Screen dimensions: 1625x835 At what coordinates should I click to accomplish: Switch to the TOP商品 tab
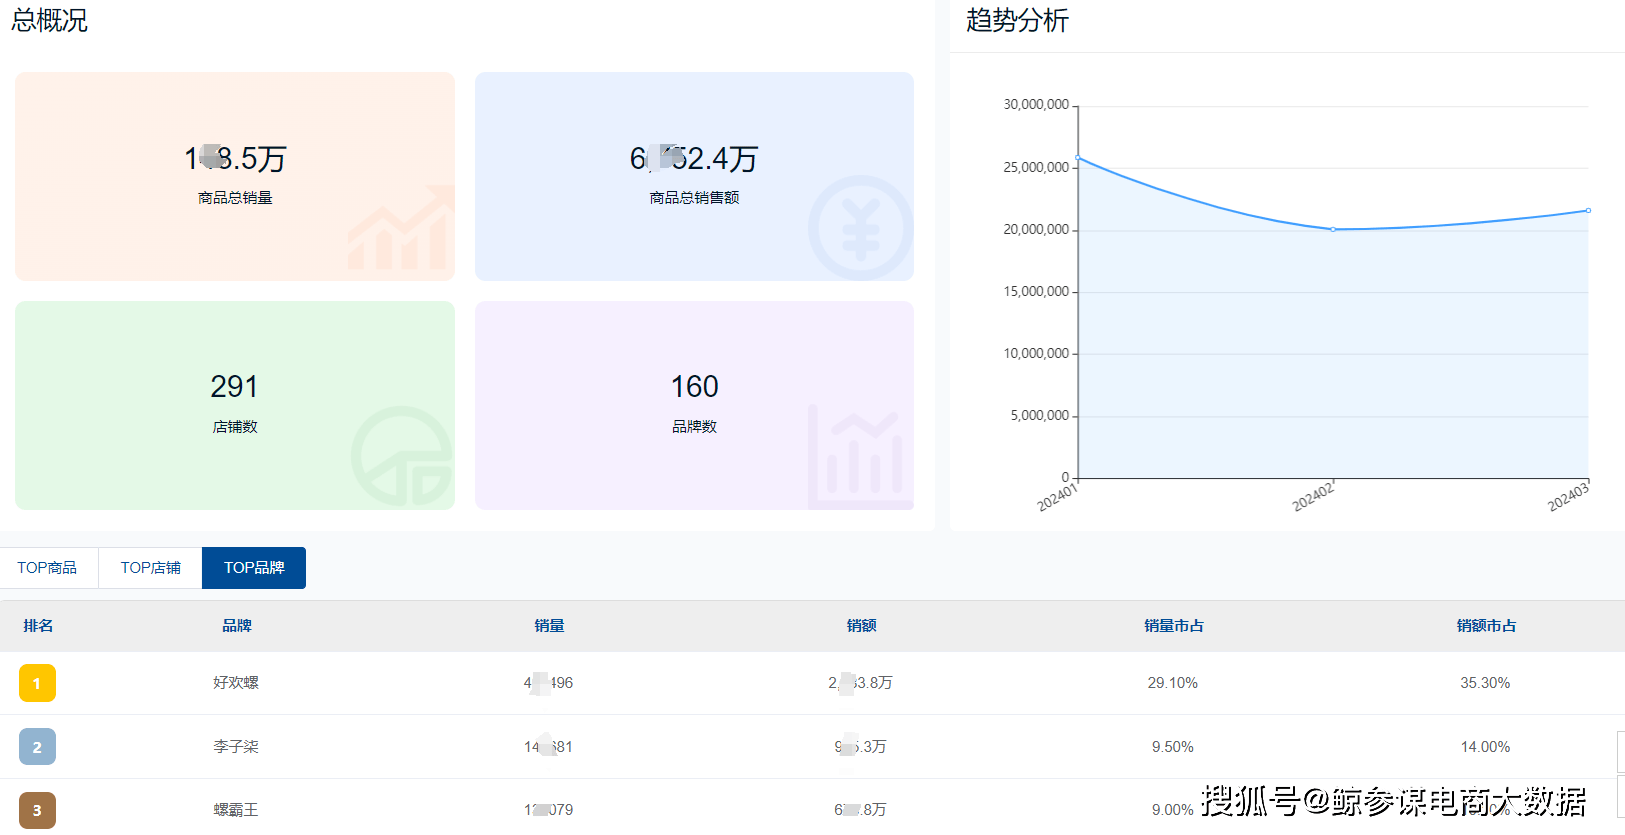coord(48,568)
